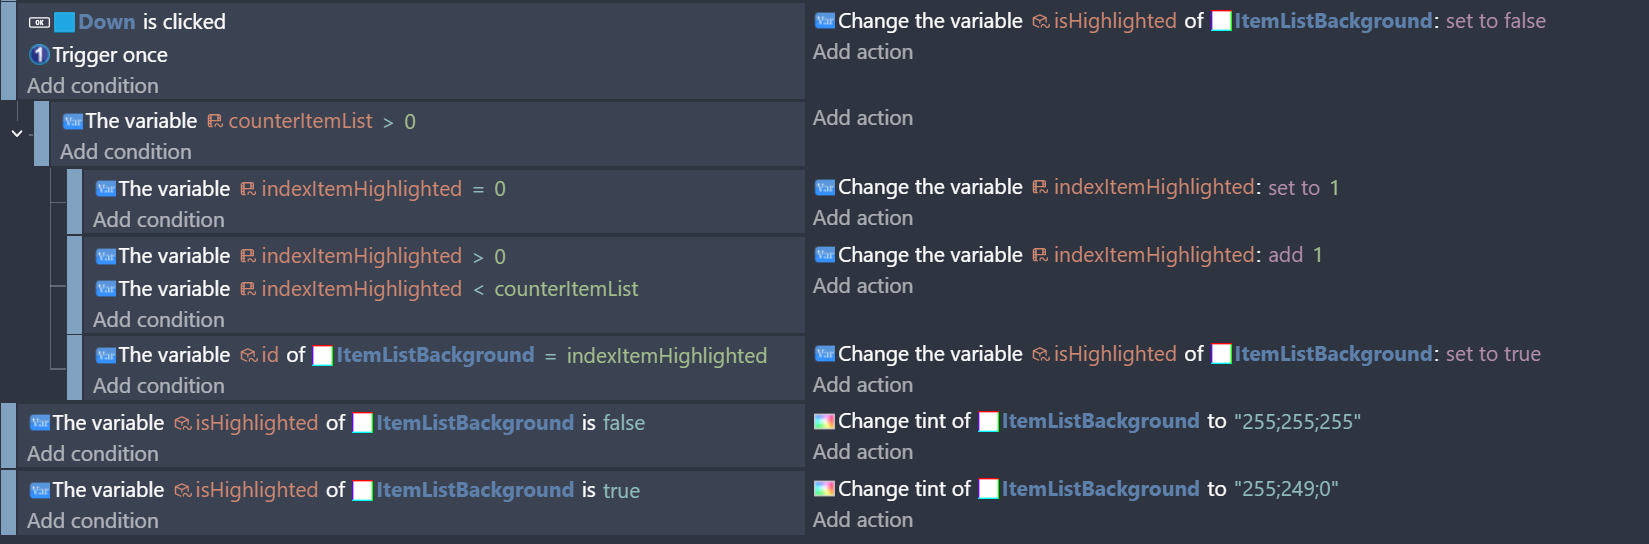
Task: Click variable icon of "indexItemHighlighted: set to 1" action
Action: click(824, 188)
